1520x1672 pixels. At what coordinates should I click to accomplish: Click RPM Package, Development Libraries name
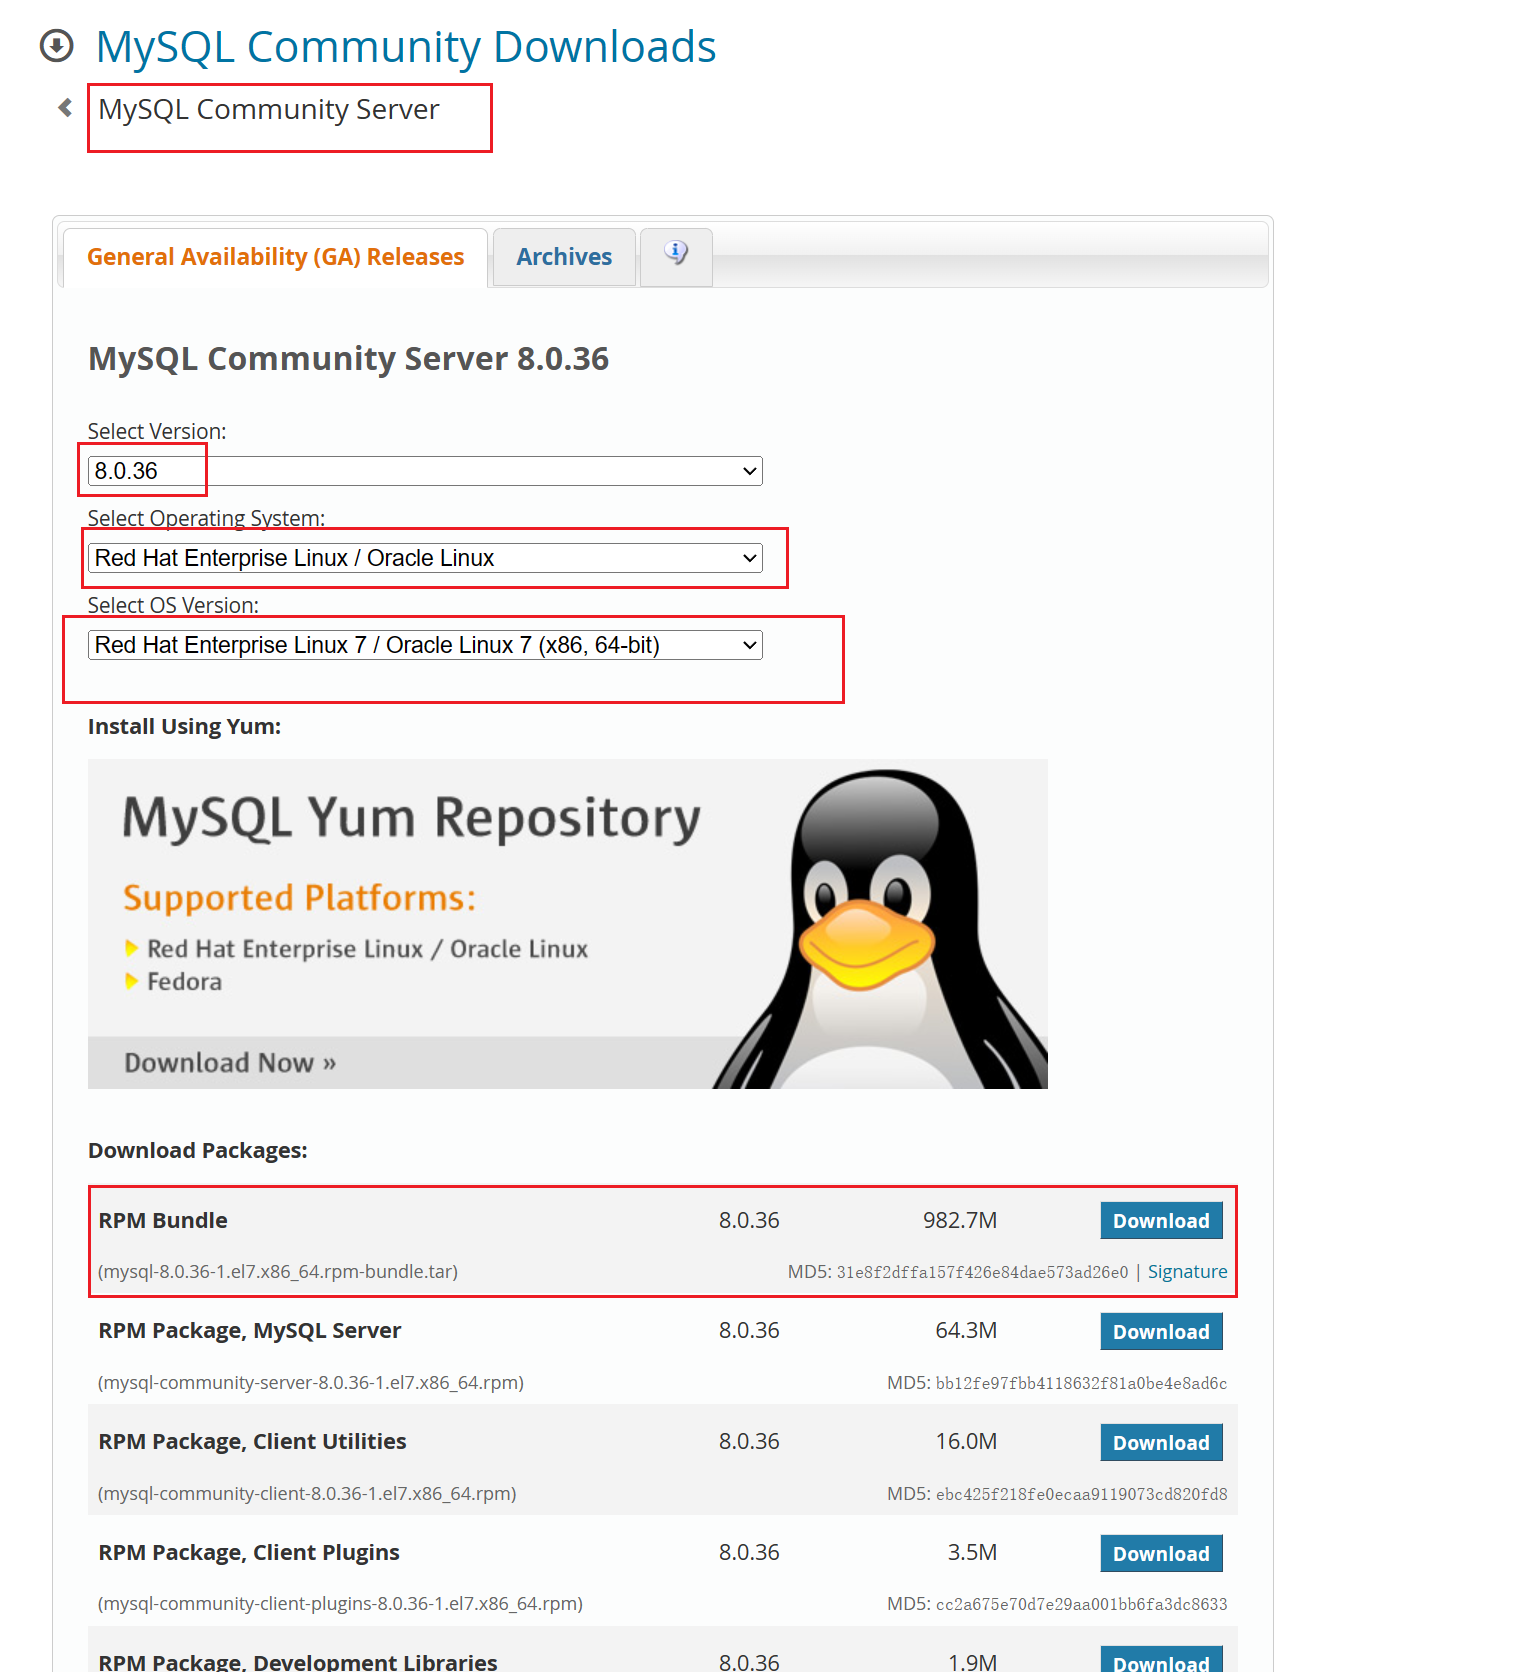point(298,1662)
